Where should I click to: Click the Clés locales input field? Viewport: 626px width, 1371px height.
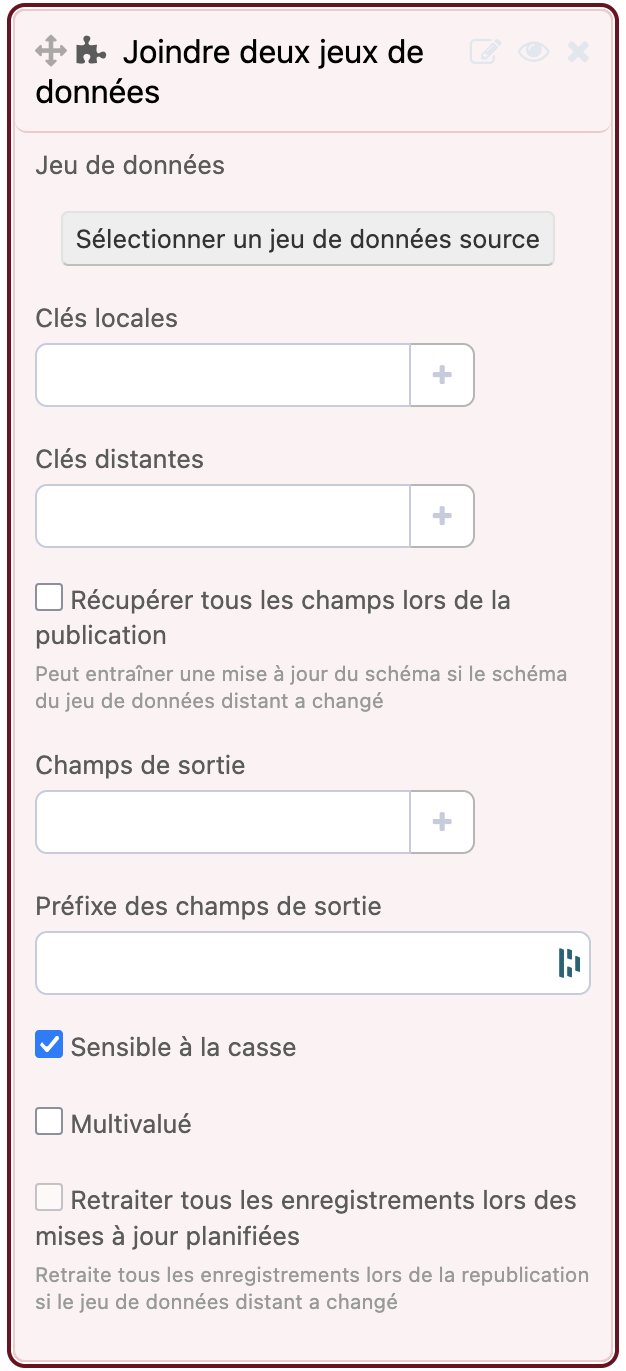pos(223,375)
